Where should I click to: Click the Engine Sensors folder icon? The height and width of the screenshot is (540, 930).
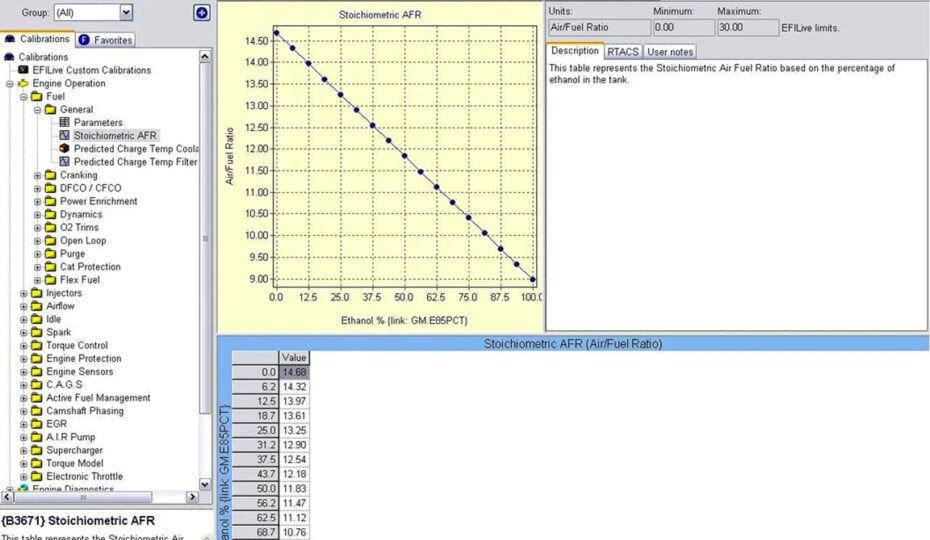[x=37, y=371]
